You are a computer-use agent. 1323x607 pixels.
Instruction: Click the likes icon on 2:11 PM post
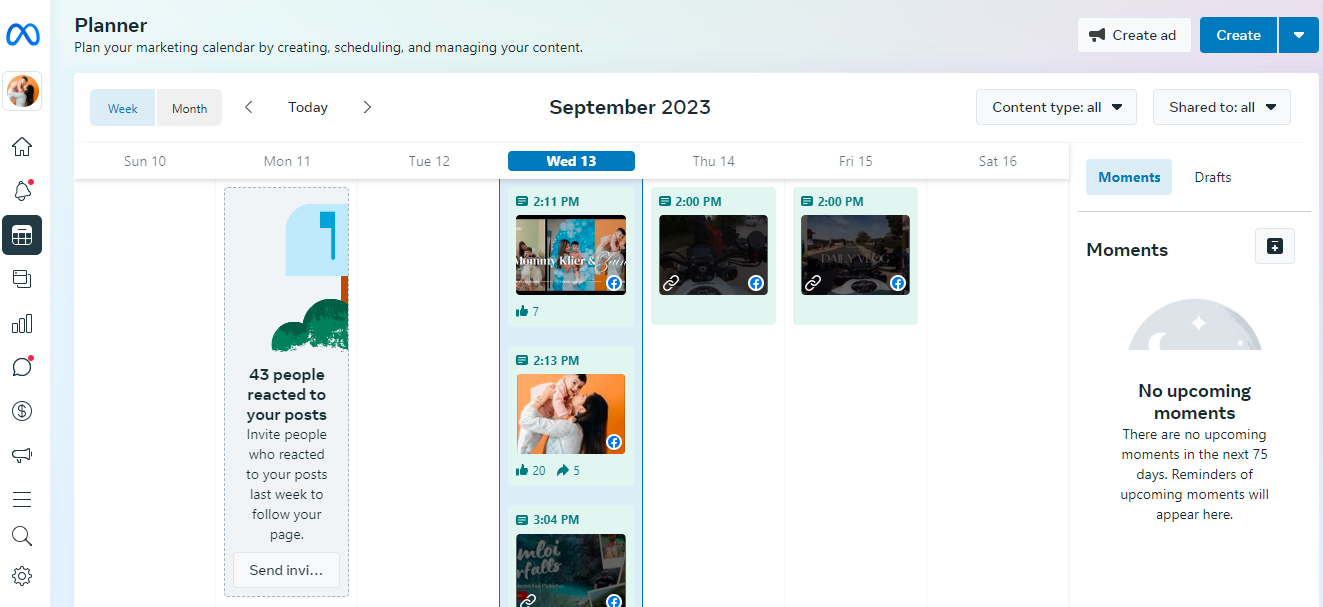pyautogui.click(x=522, y=312)
